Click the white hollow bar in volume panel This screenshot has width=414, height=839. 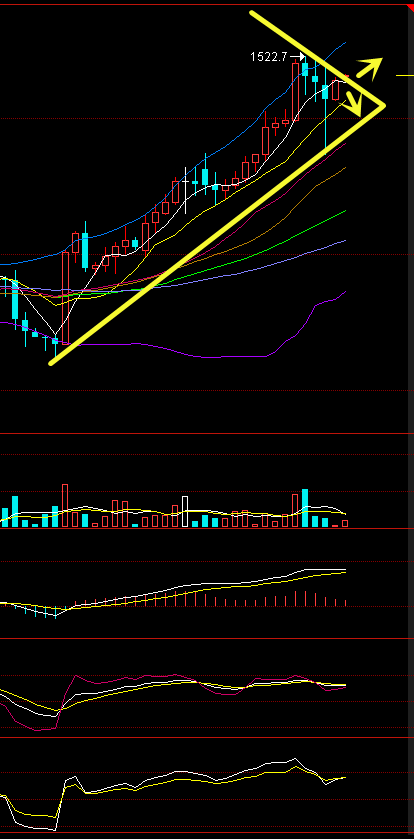(x=186, y=512)
